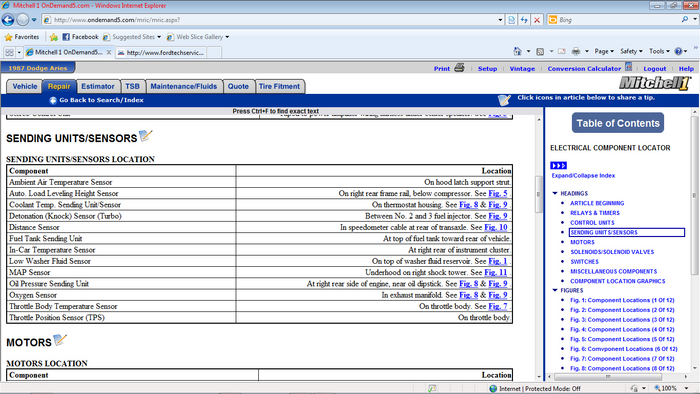
Task: Click Go Back to Search/Index
Action: coord(96,100)
